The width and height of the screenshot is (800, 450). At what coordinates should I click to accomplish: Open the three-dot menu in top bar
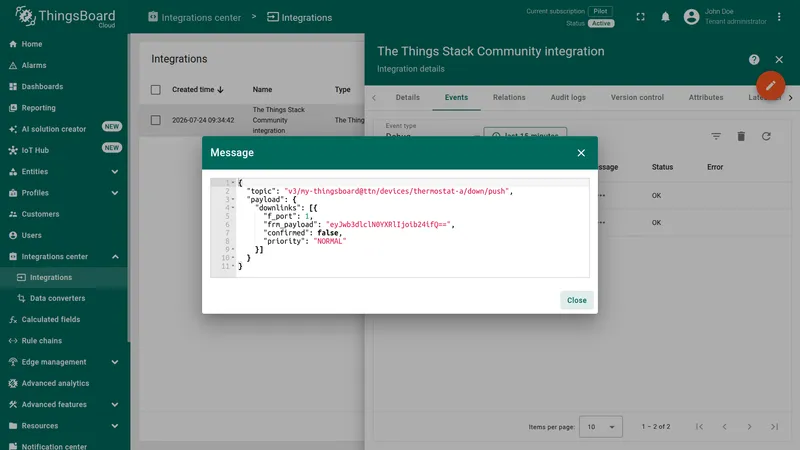(779, 17)
